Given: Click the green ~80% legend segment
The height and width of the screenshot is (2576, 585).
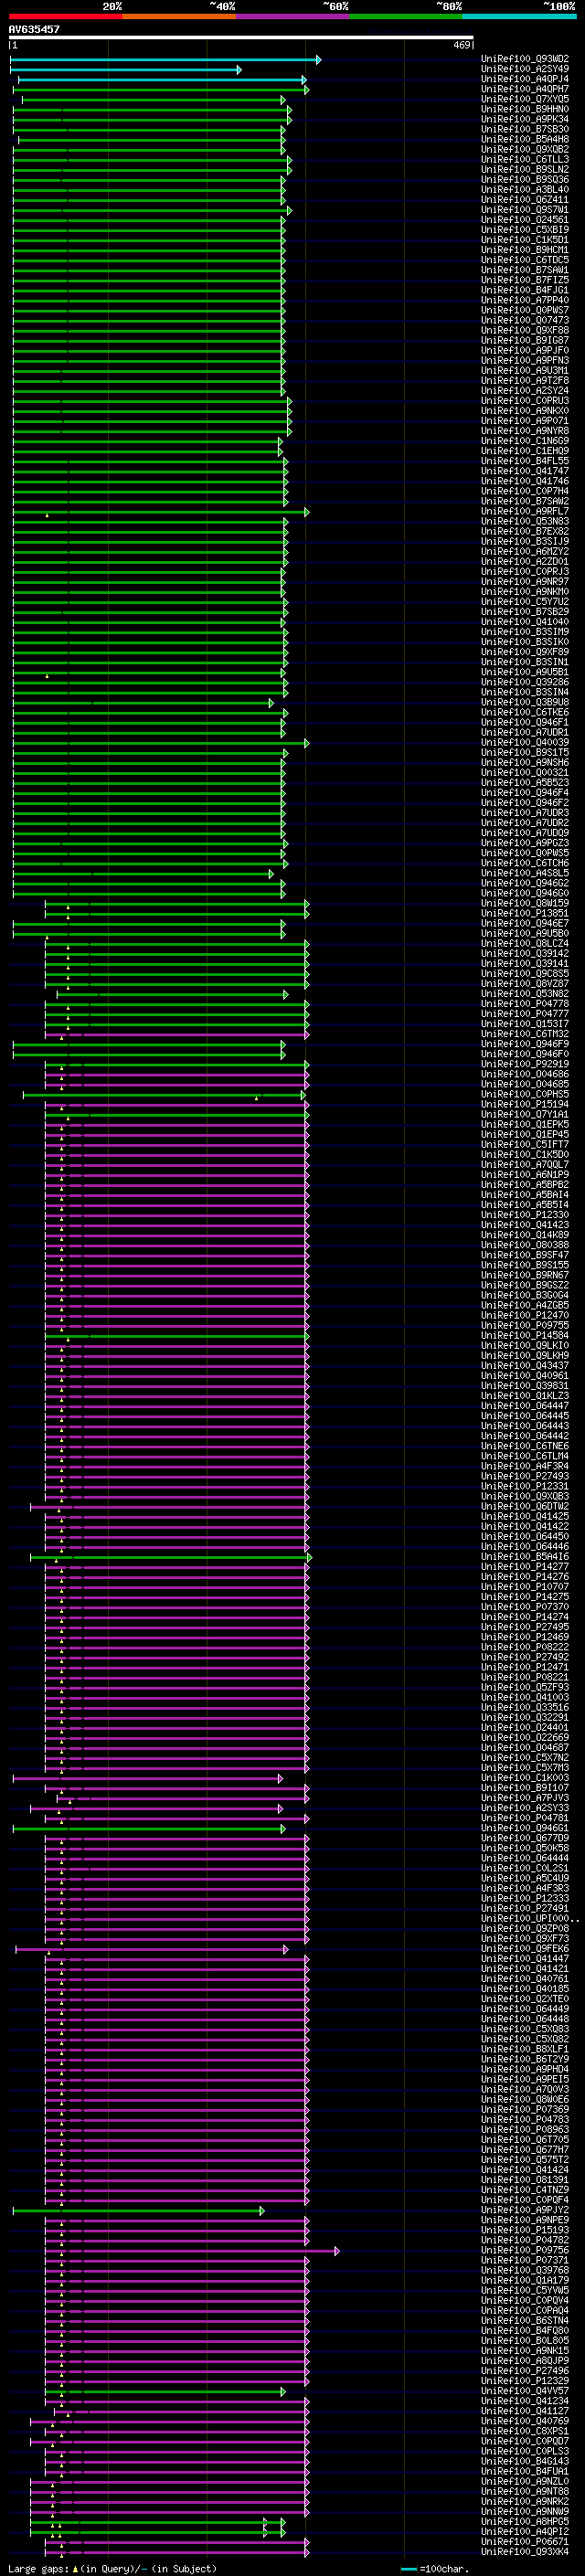Looking at the screenshot, I should [406, 16].
